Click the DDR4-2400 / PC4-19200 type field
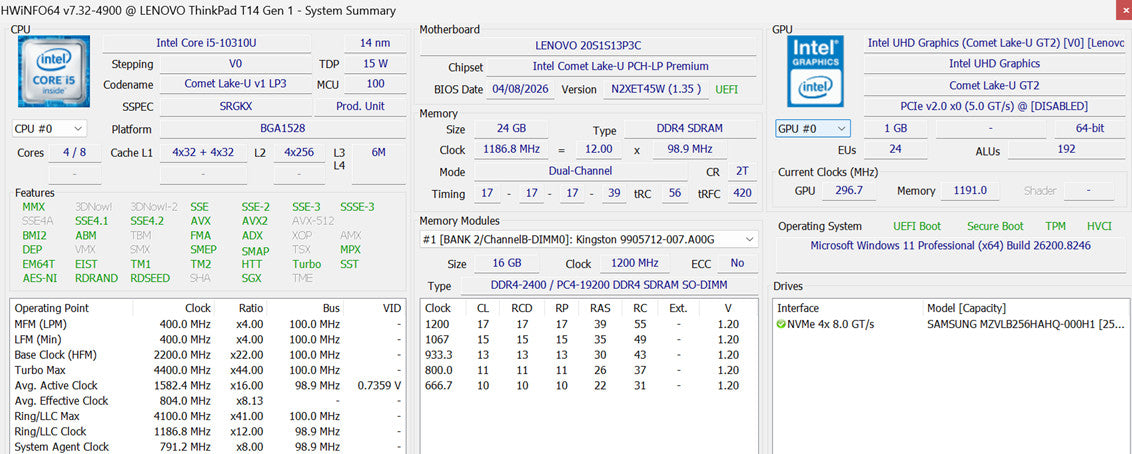 [609, 286]
